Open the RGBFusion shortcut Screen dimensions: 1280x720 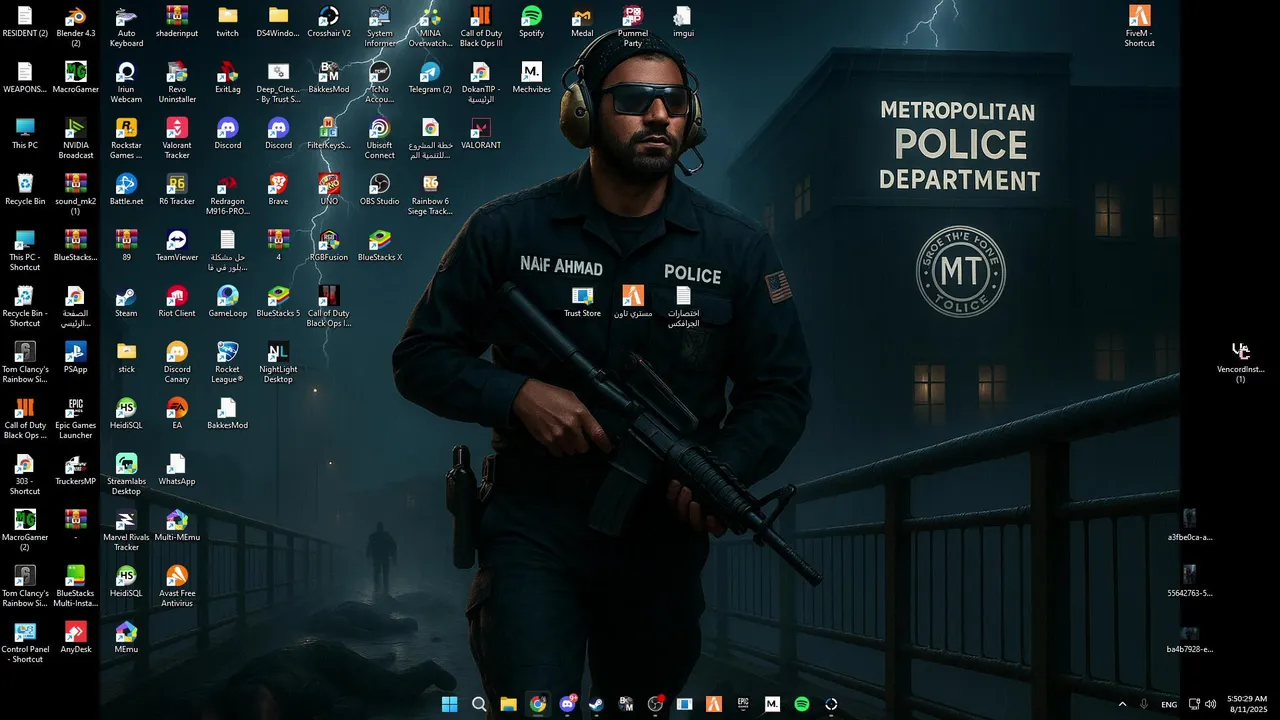pyautogui.click(x=329, y=246)
